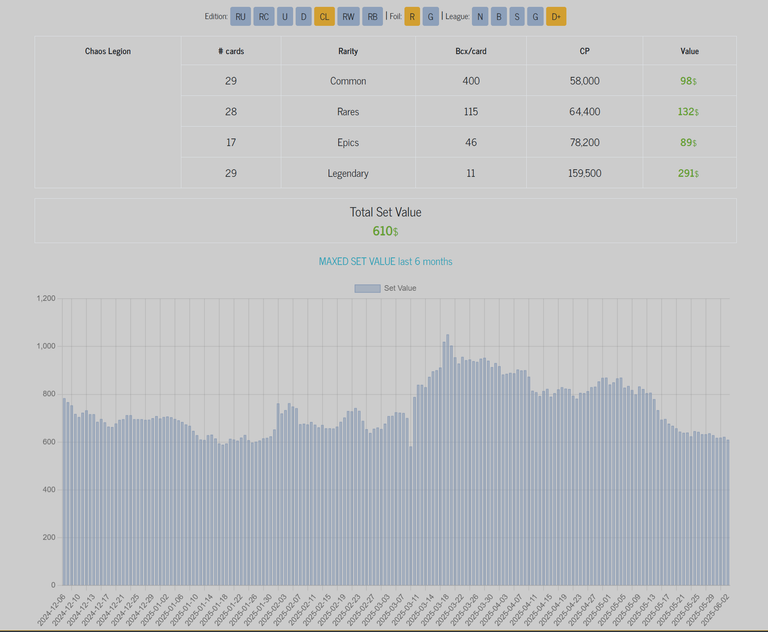Click the 1,000 y-axis label
This screenshot has width=768, height=632.
pyautogui.click(x=46, y=346)
